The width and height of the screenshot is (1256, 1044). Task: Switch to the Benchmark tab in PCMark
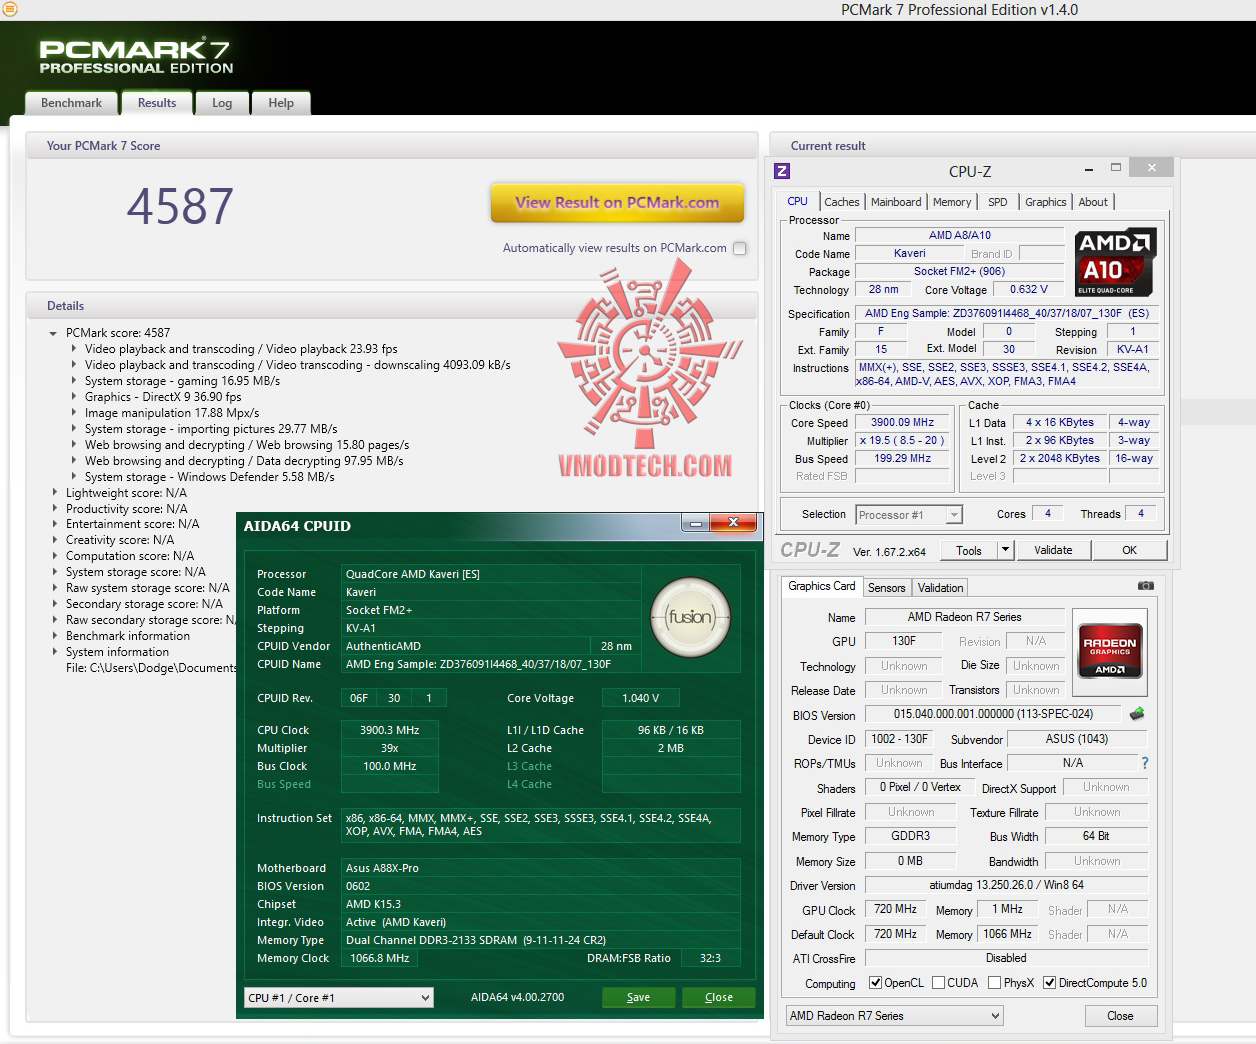pyautogui.click(x=71, y=103)
